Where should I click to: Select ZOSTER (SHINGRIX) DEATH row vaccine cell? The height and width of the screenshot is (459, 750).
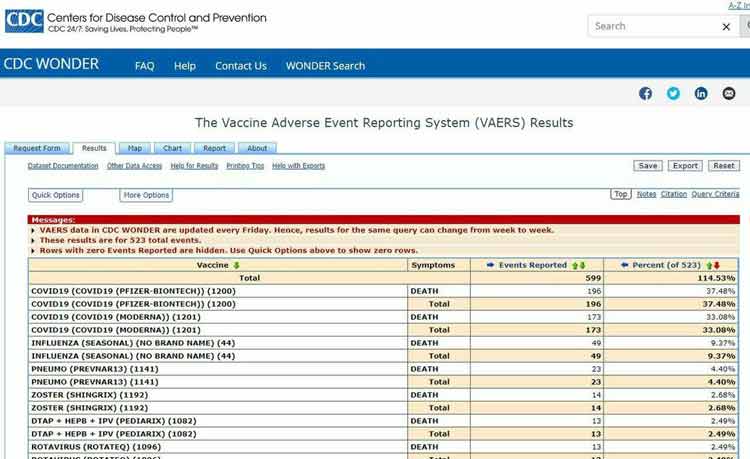[218, 395]
